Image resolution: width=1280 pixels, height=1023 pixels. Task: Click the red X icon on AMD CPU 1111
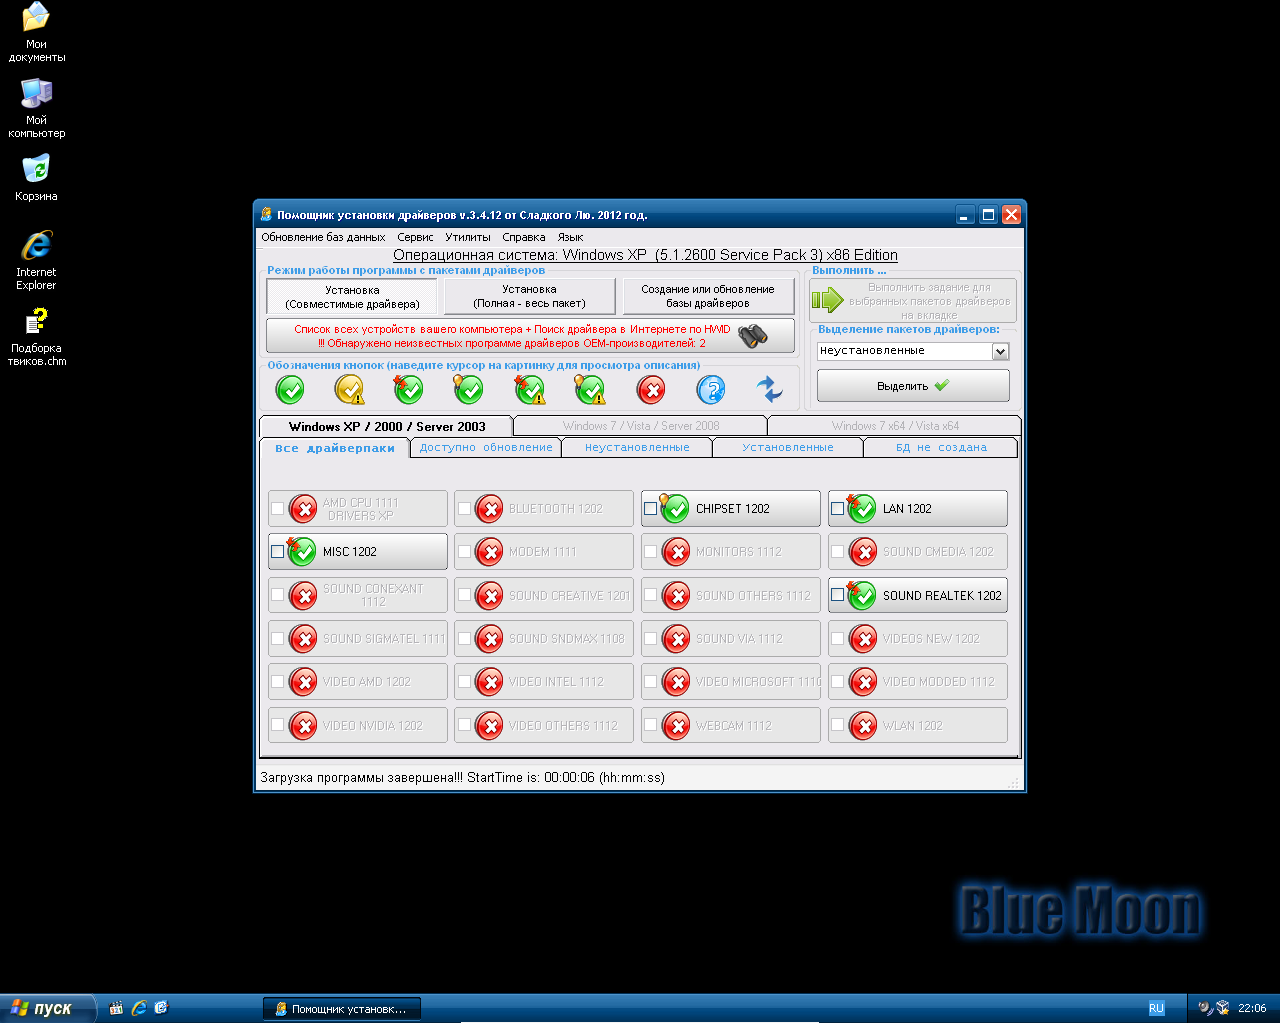(303, 508)
